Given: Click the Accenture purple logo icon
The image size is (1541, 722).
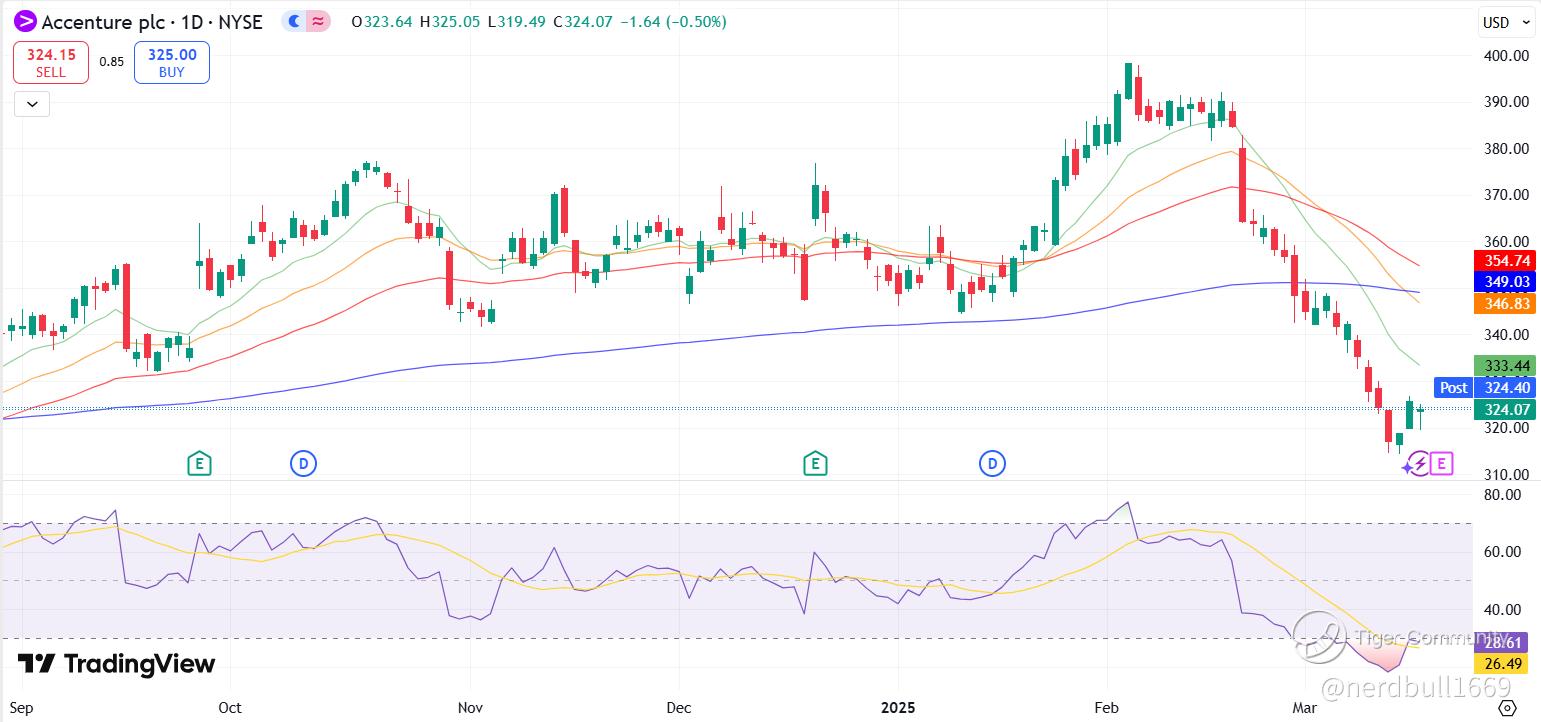Looking at the screenshot, I should pyautogui.click(x=25, y=21).
